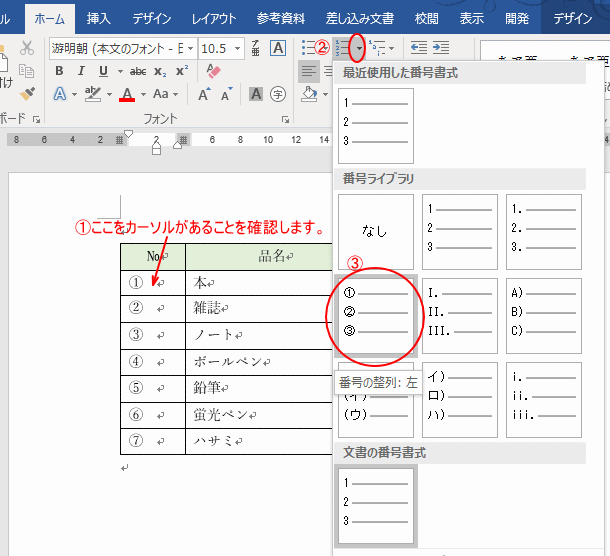Toggle strikethrough abc formatting

click(x=138, y=71)
